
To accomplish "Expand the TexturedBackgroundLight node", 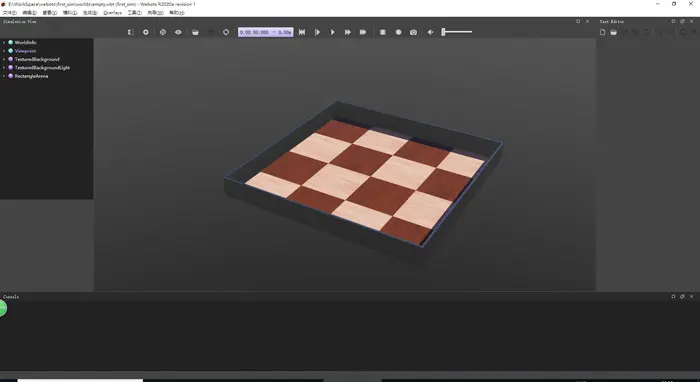I will 4,67.
